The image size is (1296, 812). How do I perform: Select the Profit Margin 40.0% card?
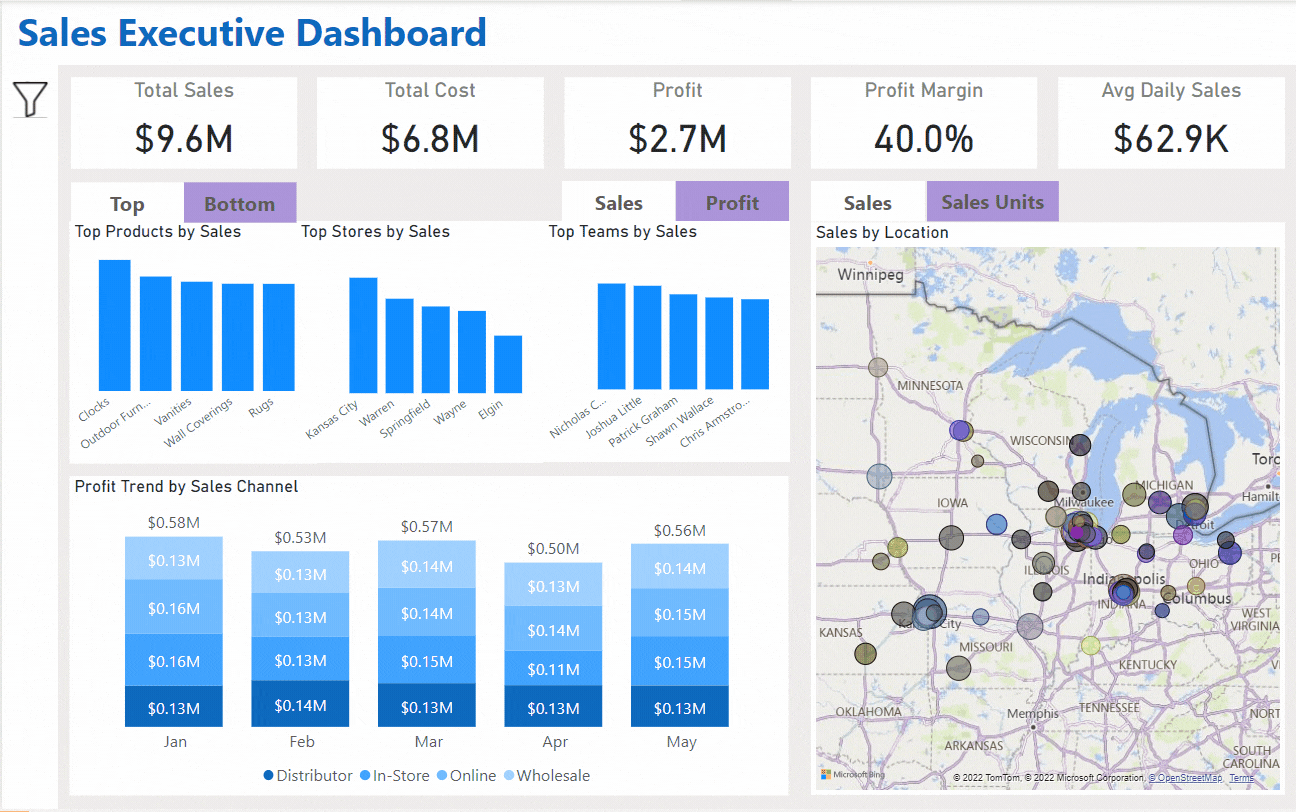click(x=923, y=123)
